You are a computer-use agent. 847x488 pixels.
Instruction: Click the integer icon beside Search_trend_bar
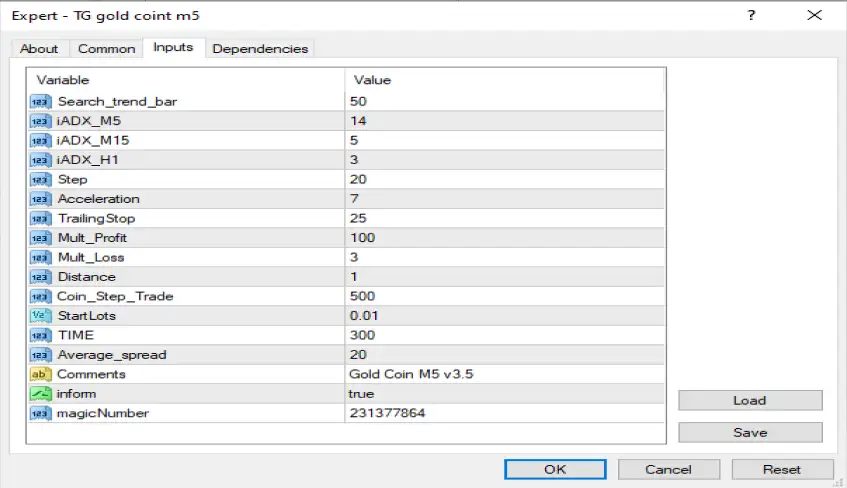(41, 101)
